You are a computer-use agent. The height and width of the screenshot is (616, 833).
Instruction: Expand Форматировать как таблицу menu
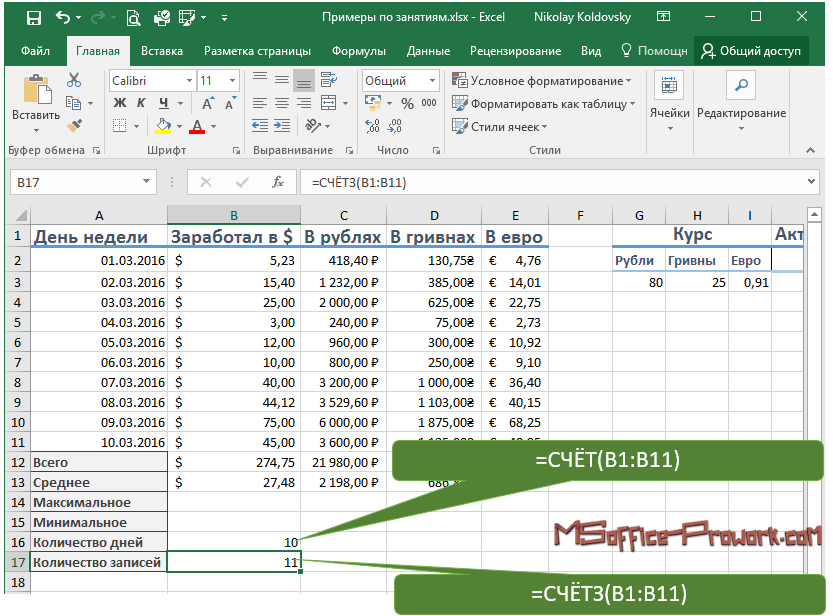(543, 104)
